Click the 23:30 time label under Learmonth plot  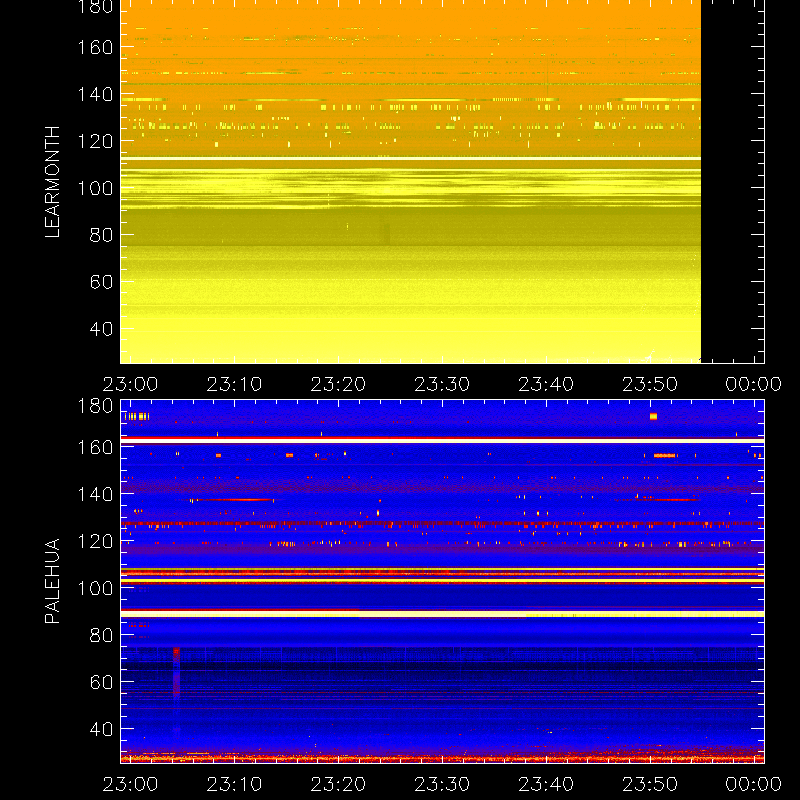(x=442, y=384)
